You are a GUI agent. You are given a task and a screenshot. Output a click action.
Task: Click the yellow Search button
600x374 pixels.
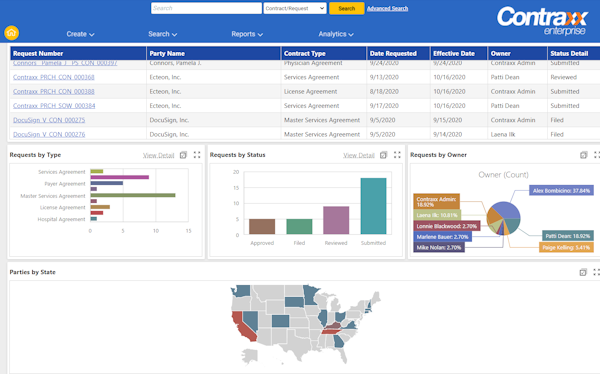[x=347, y=8]
